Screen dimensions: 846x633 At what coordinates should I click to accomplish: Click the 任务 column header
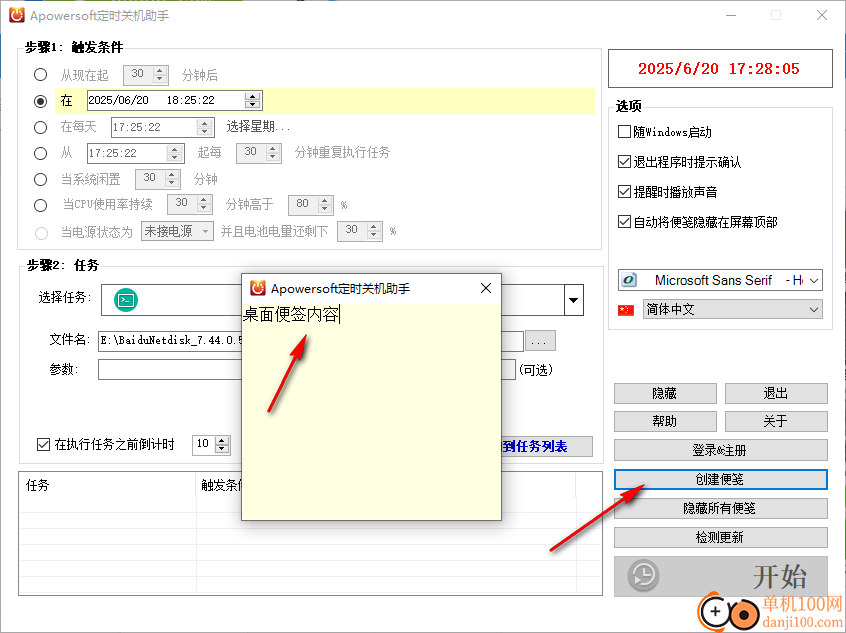(107, 485)
